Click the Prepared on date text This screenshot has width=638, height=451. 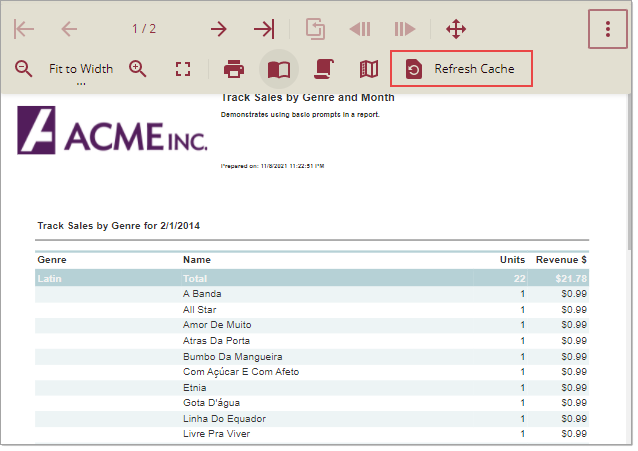[x=273, y=166]
